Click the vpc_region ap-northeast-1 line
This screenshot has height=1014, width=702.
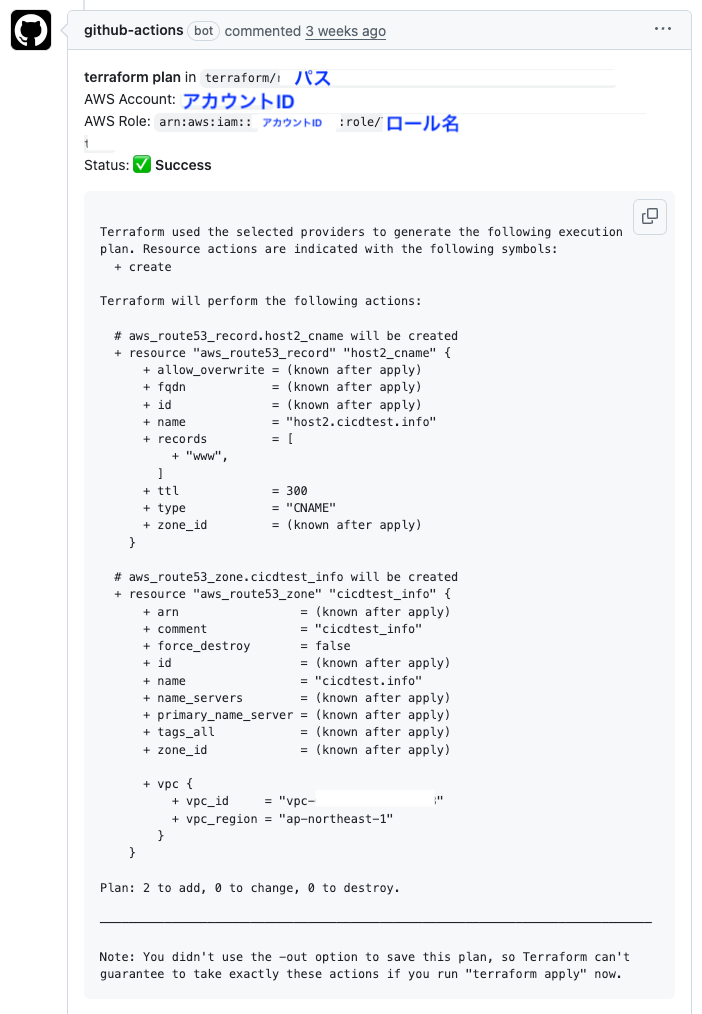click(283, 818)
